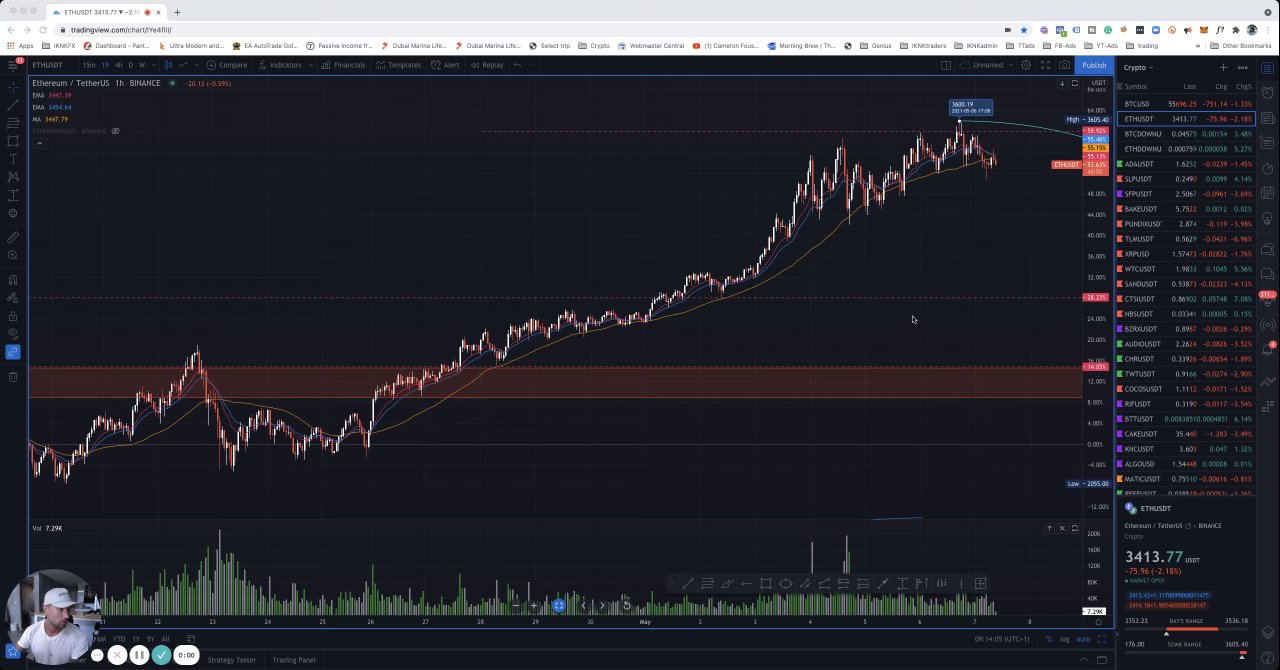Select the trend line drawing tool
Screen dimensions: 1280x670
12,104
